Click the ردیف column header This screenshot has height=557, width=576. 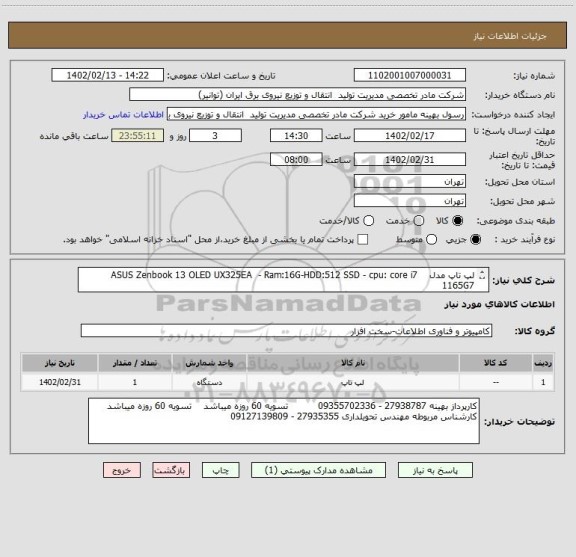[543, 363]
